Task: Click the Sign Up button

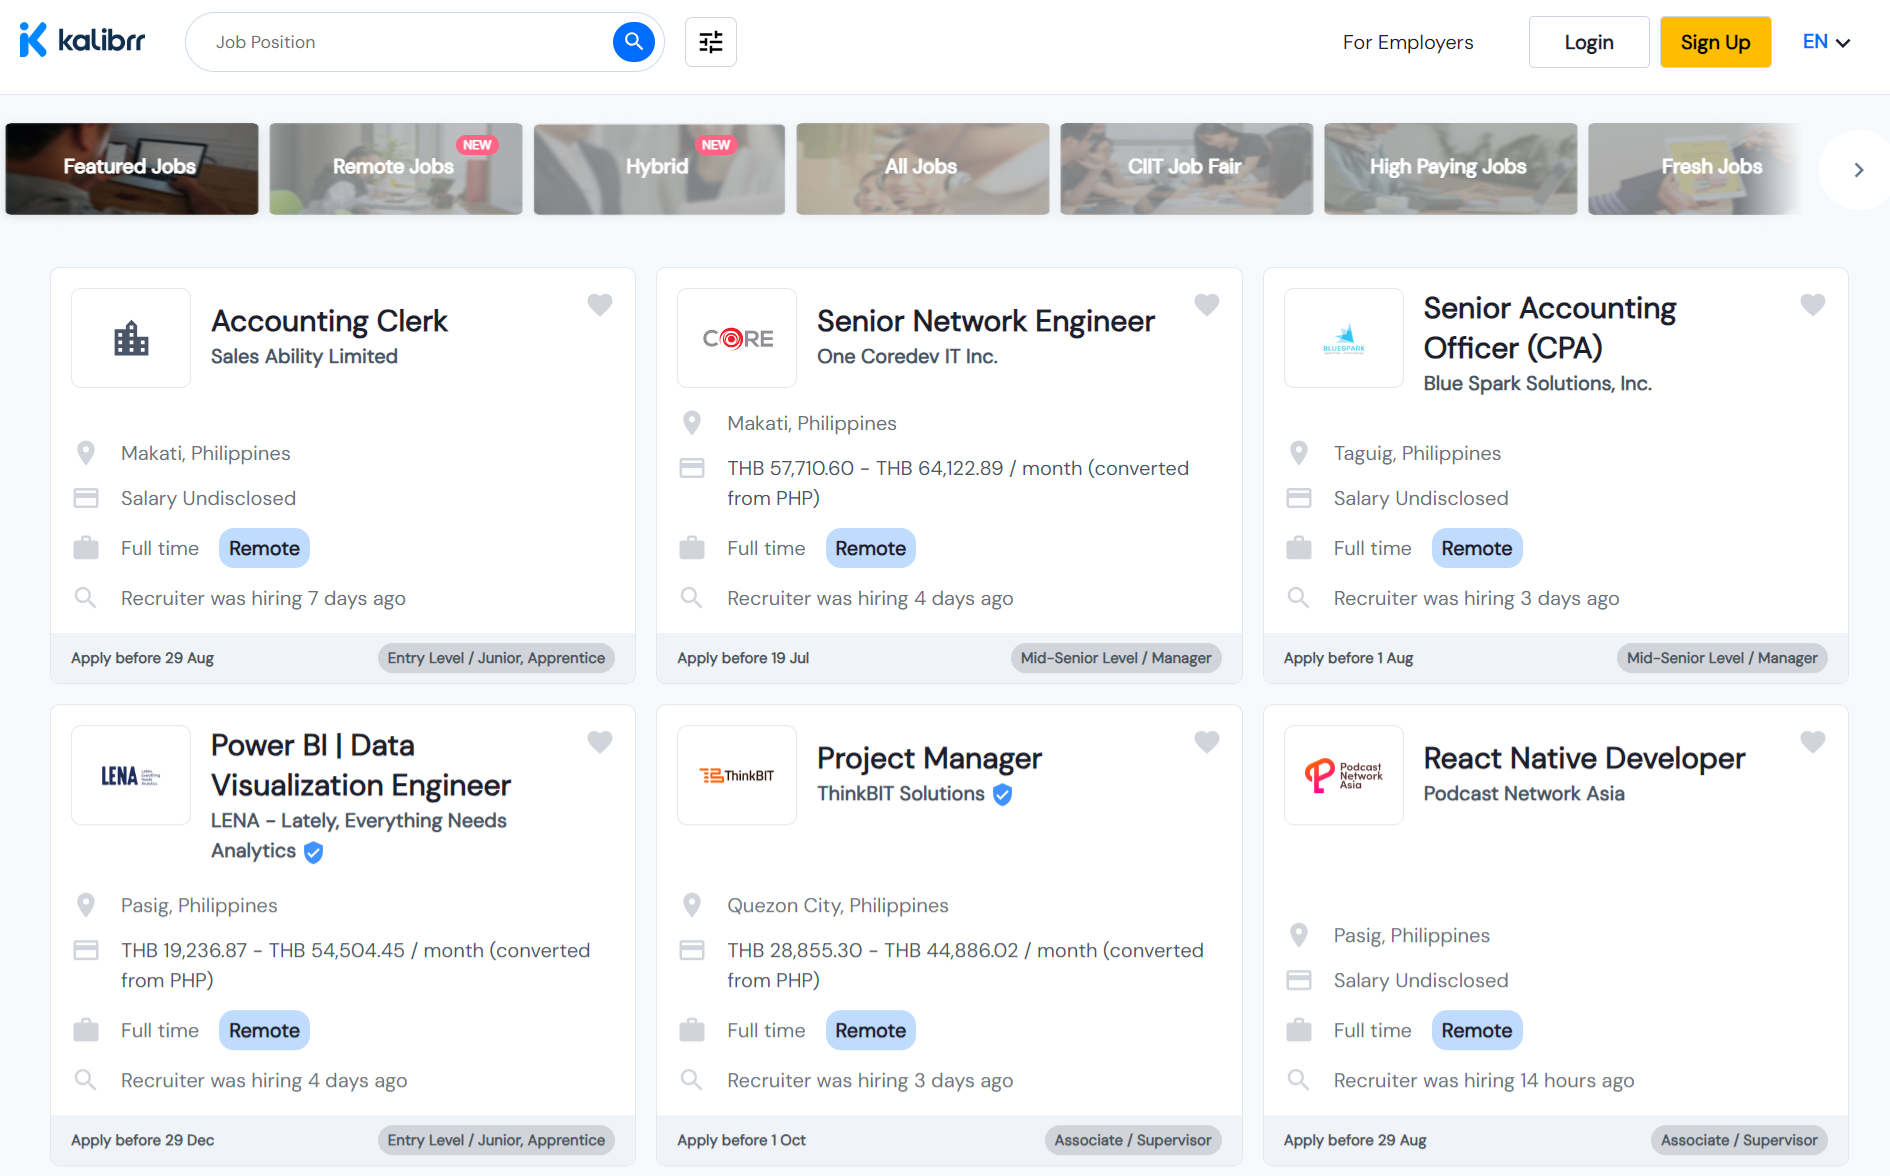Action: (x=1715, y=42)
